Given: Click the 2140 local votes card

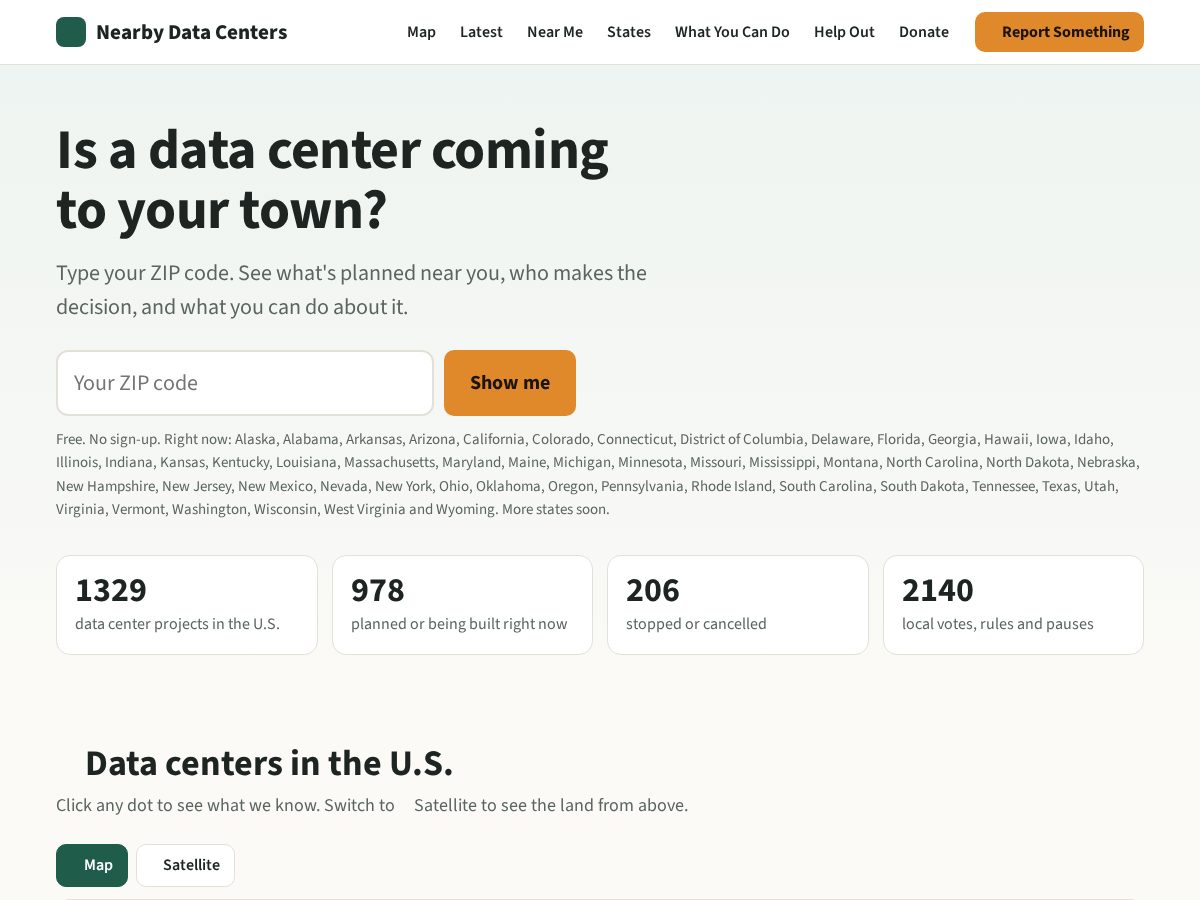Looking at the screenshot, I should 1013,605.
